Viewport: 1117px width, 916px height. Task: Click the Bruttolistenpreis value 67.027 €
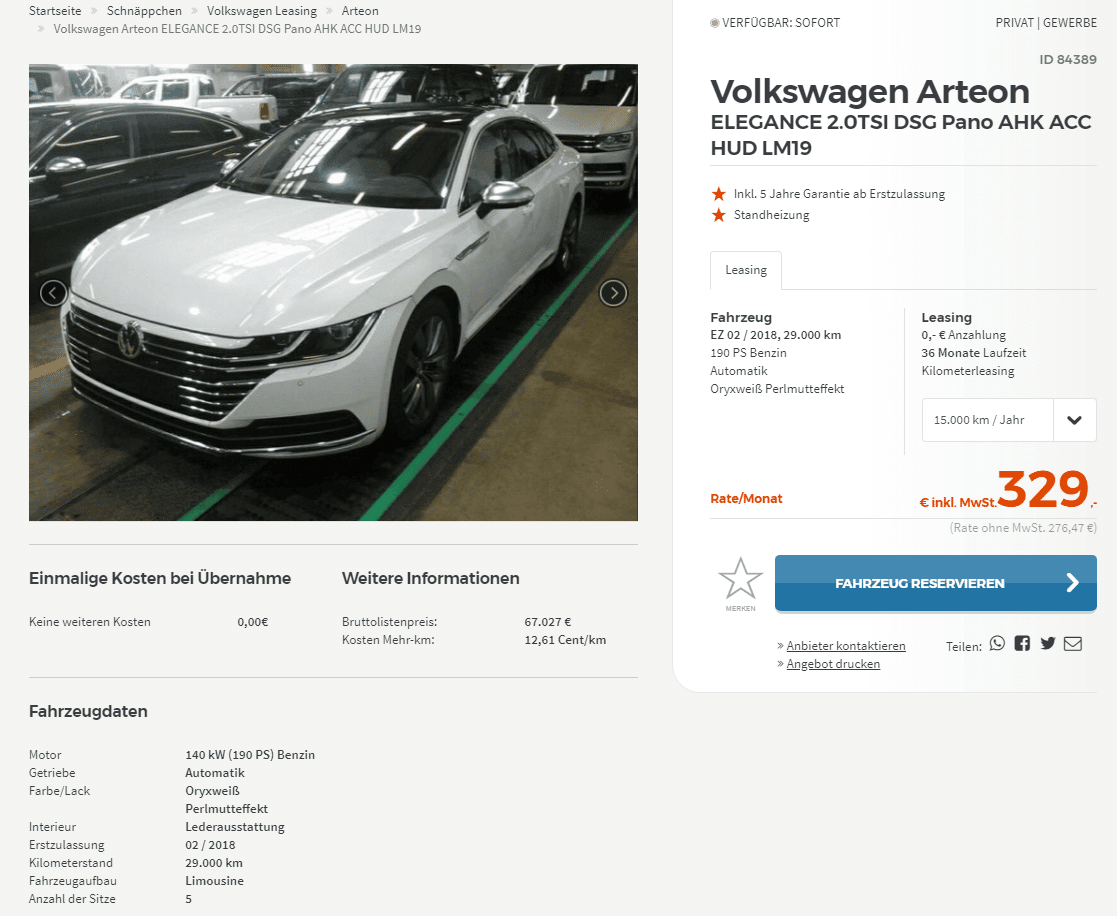click(x=548, y=622)
